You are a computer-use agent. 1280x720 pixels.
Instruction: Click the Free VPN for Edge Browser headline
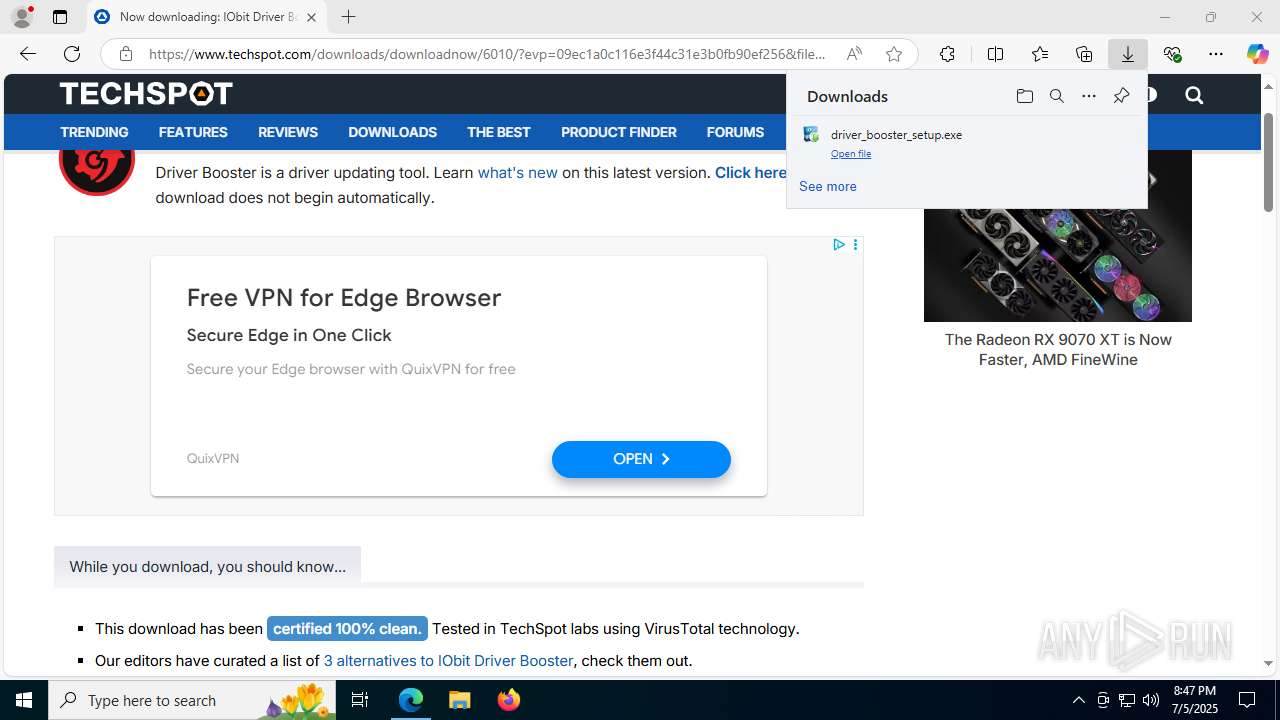click(344, 297)
